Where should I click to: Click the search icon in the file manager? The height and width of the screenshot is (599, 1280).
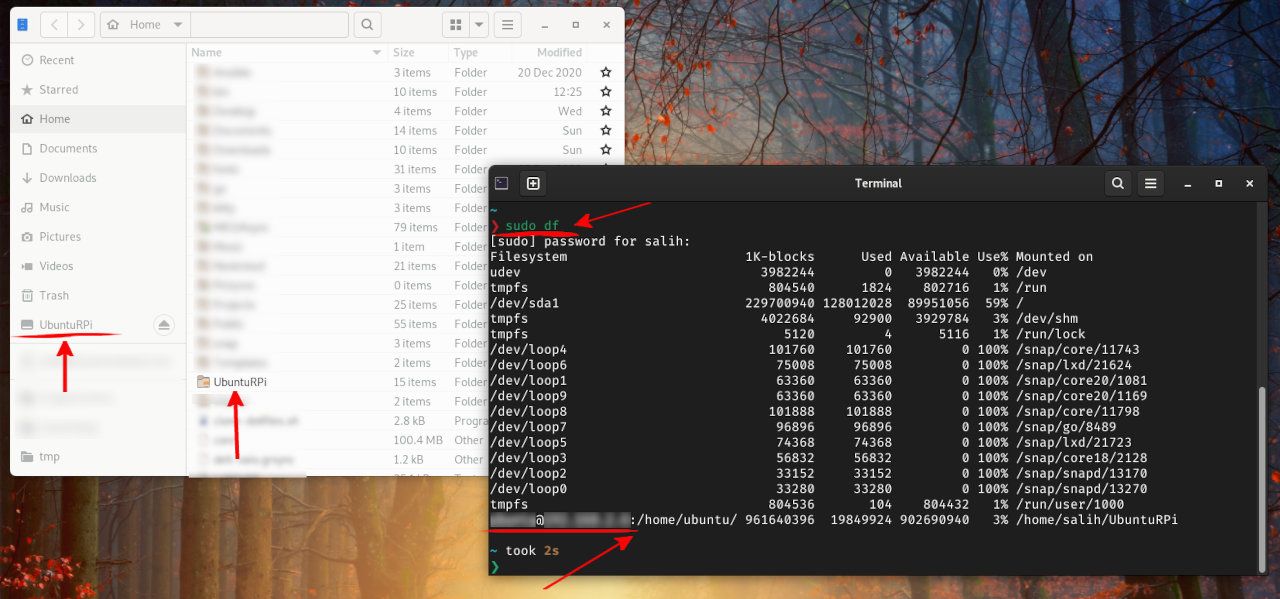click(367, 24)
